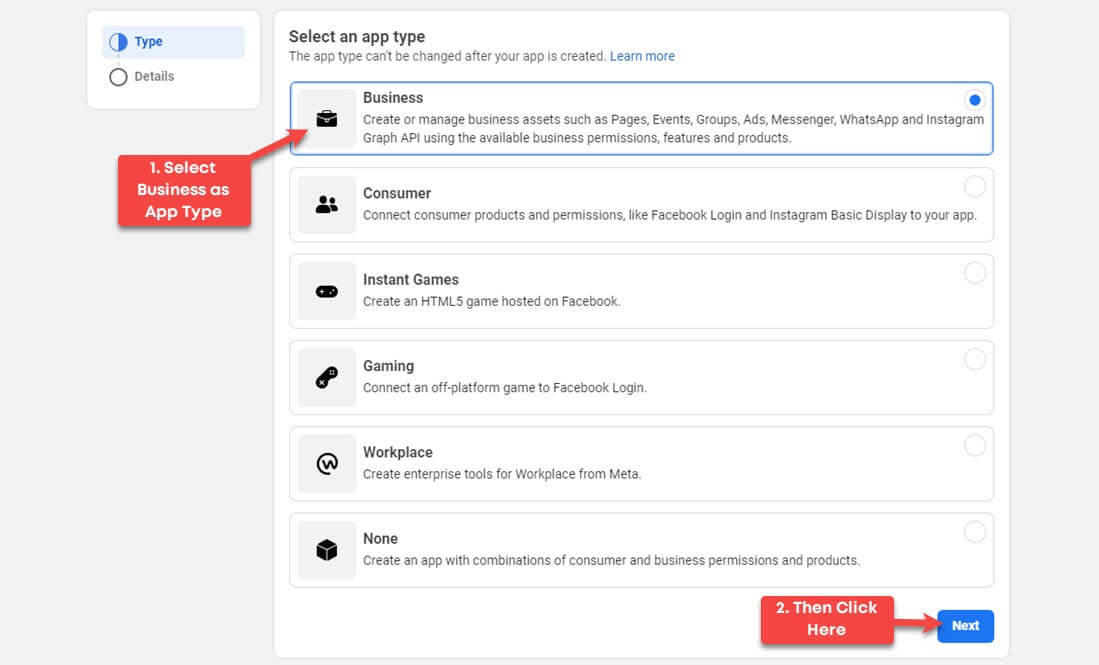Pick the Gaming radio button
The image size is (1099, 665).
(x=974, y=359)
